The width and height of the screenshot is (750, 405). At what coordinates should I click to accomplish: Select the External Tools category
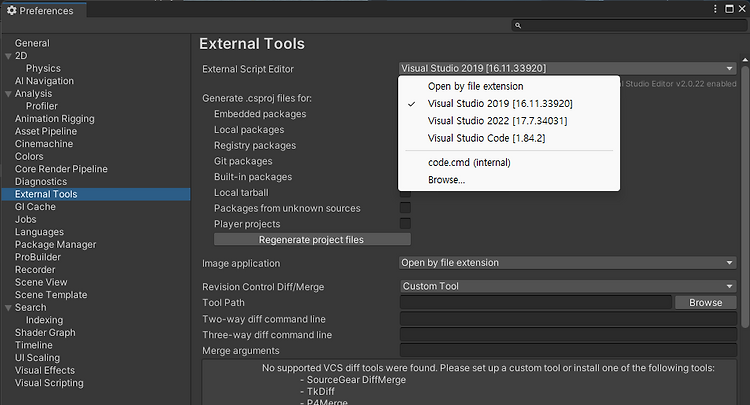96,194
